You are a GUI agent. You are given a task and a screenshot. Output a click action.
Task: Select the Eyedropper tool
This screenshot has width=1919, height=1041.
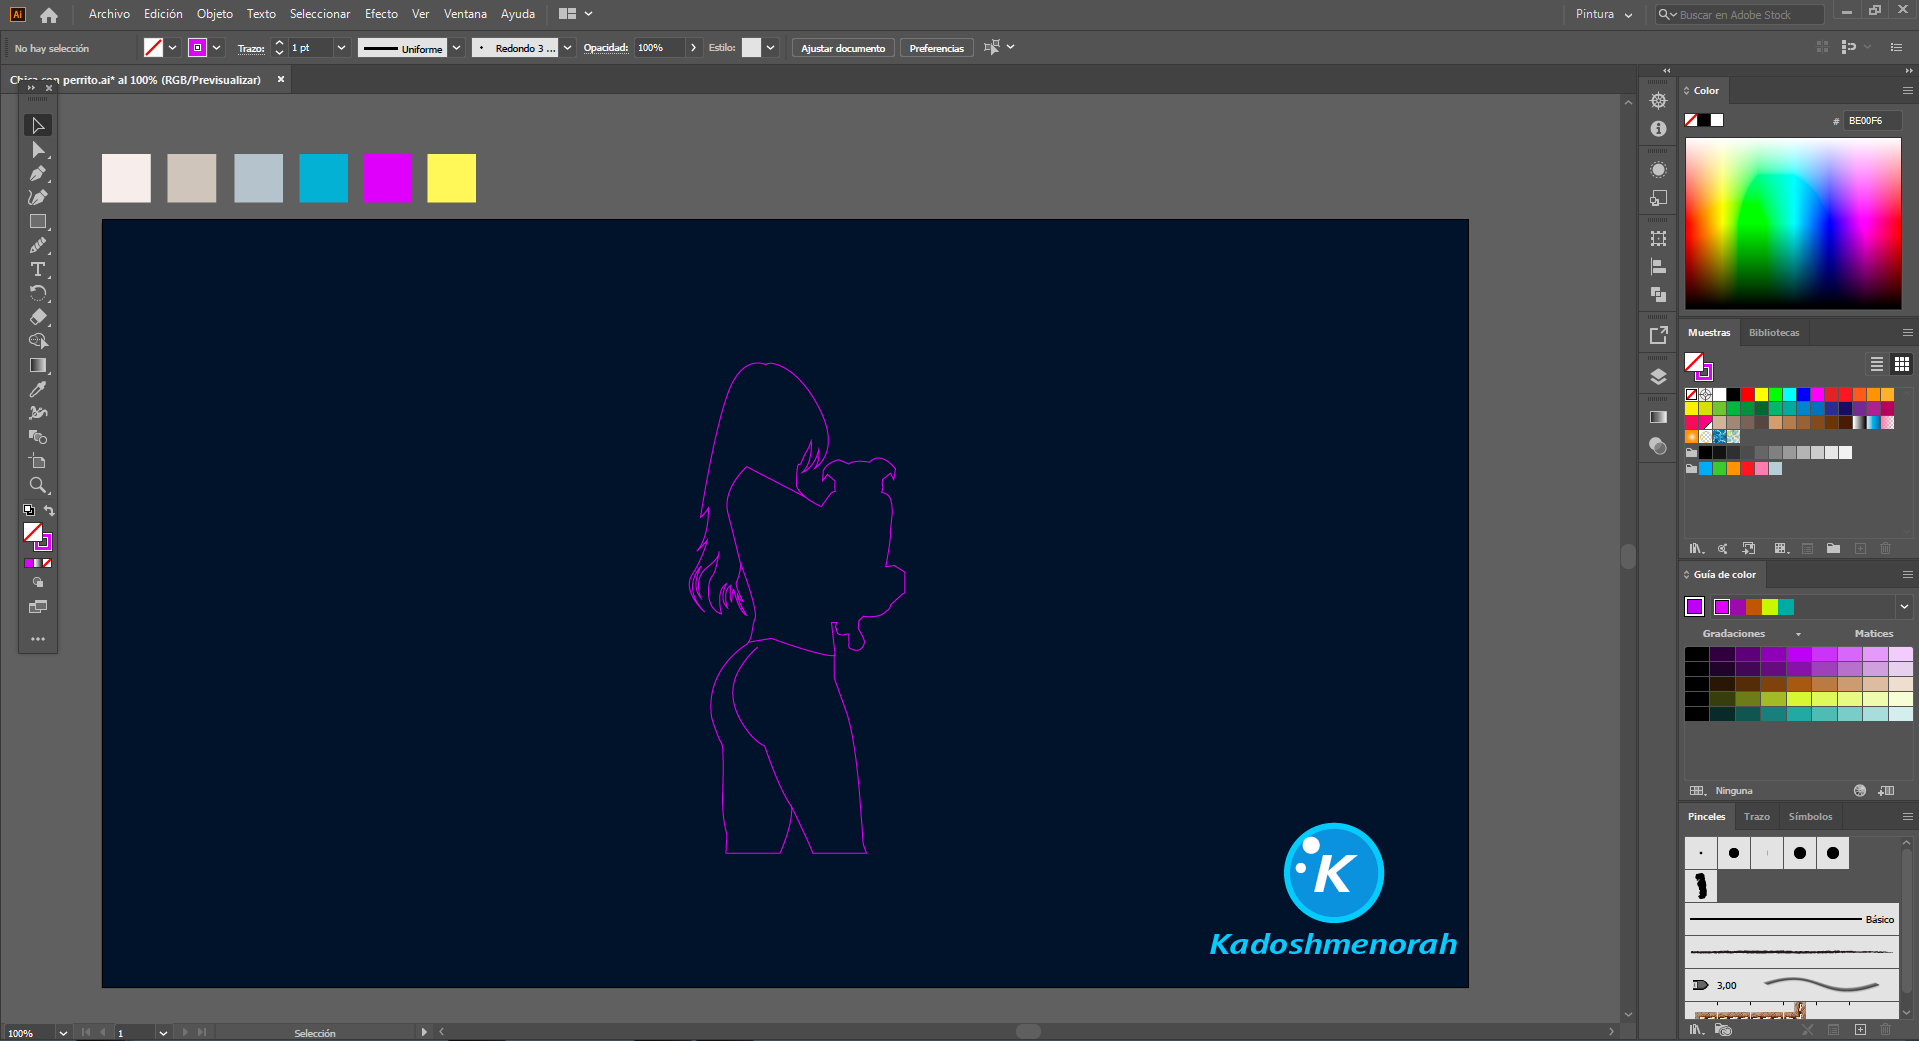pyautogui.click(x=38, y=390)
